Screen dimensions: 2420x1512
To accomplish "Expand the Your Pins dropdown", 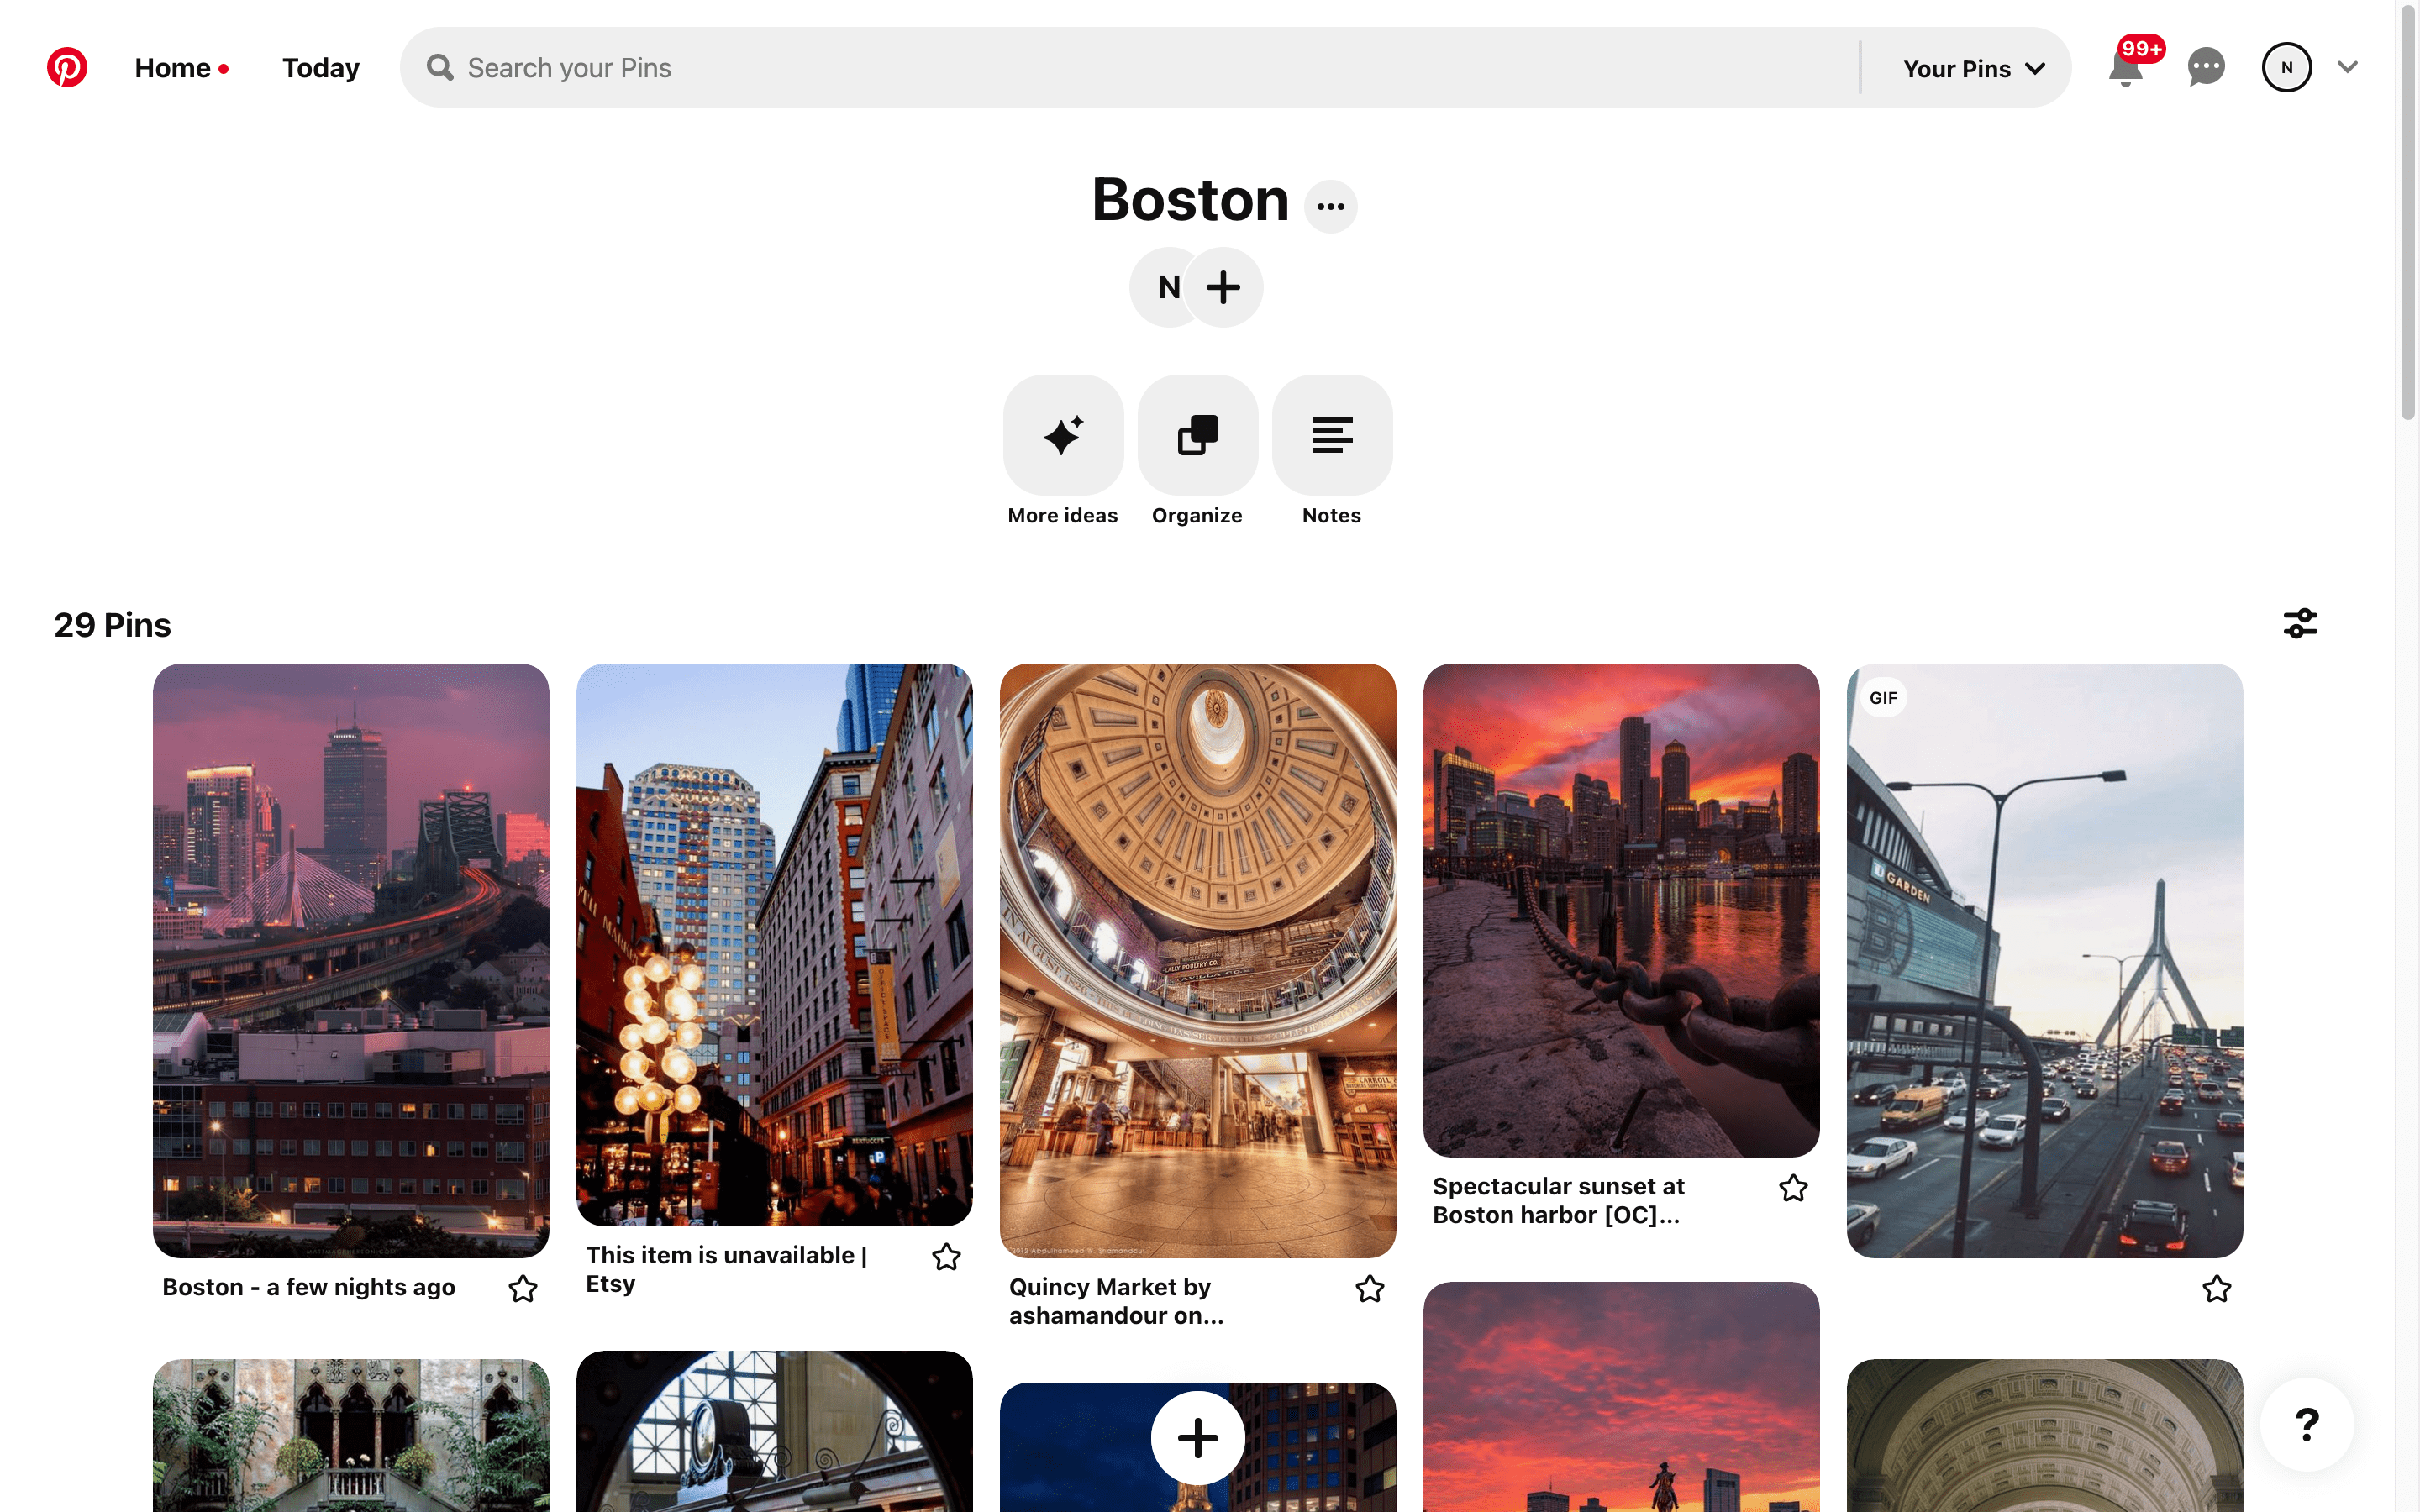I will pyautogui.click(x=1973, y=68).
